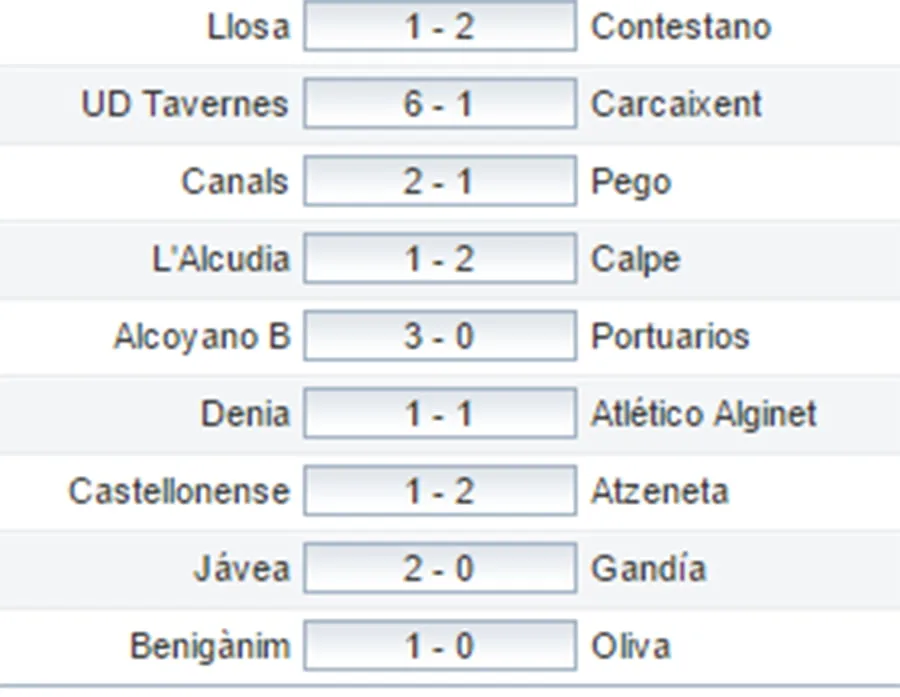900x697 pixels.
Task: Click the Canals team name
Action: (235, 182)
